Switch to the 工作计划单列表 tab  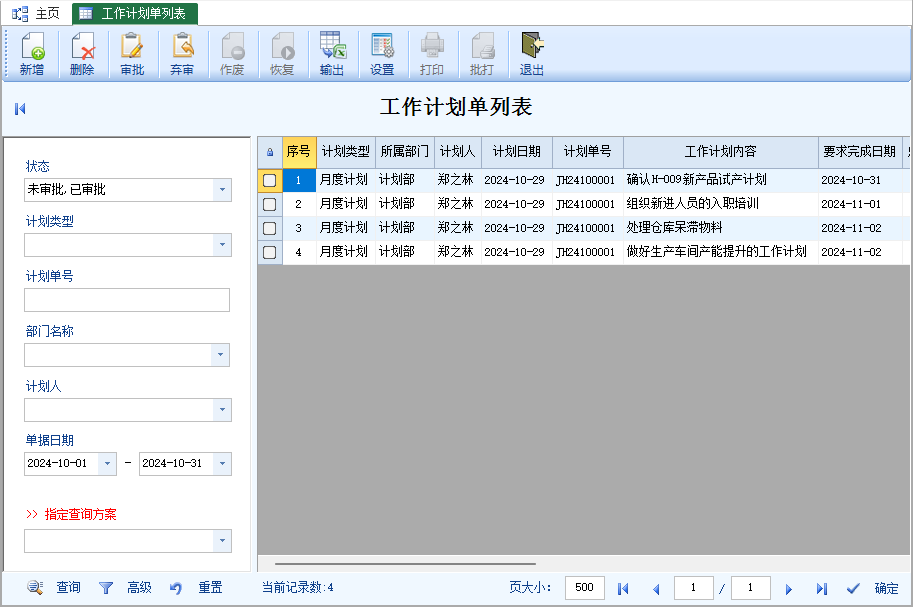pyautogui.click(x=135, y=13)
